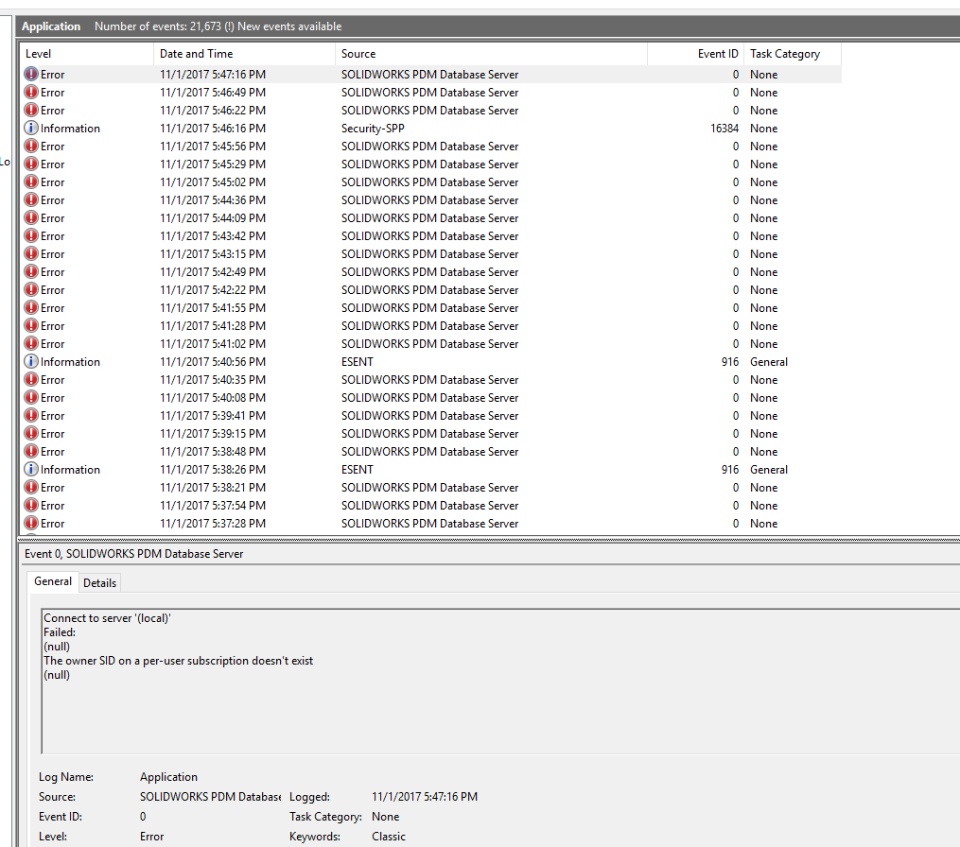Select the 11/1/2017 5:37:28 PM date cell
Viewport: 960px width, 847px height.
click(213, 524)
